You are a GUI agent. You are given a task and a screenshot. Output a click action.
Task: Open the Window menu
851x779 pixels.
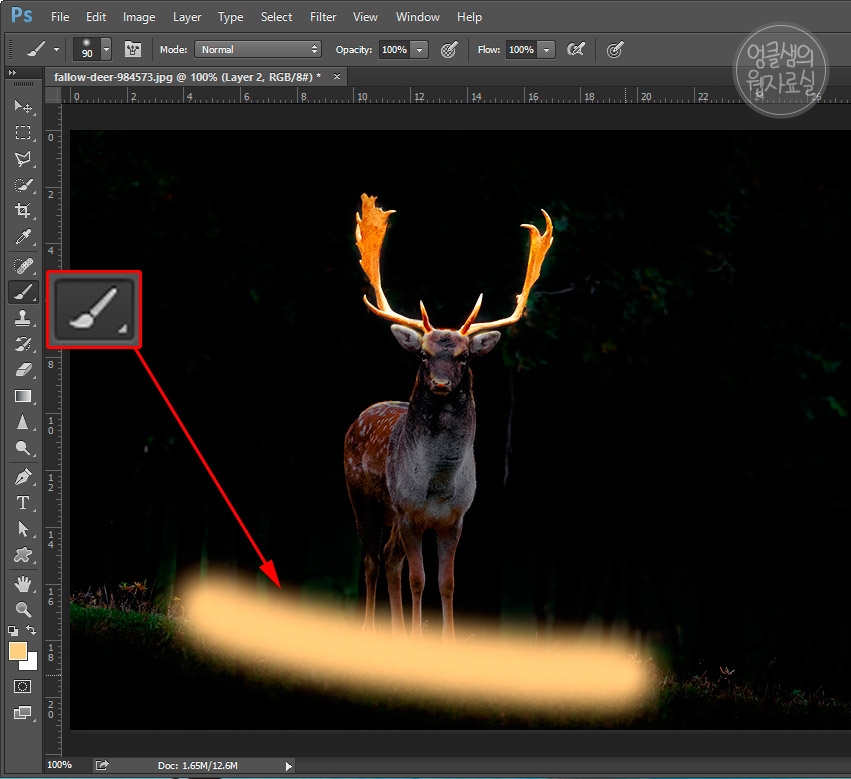(x=417, y=17)
